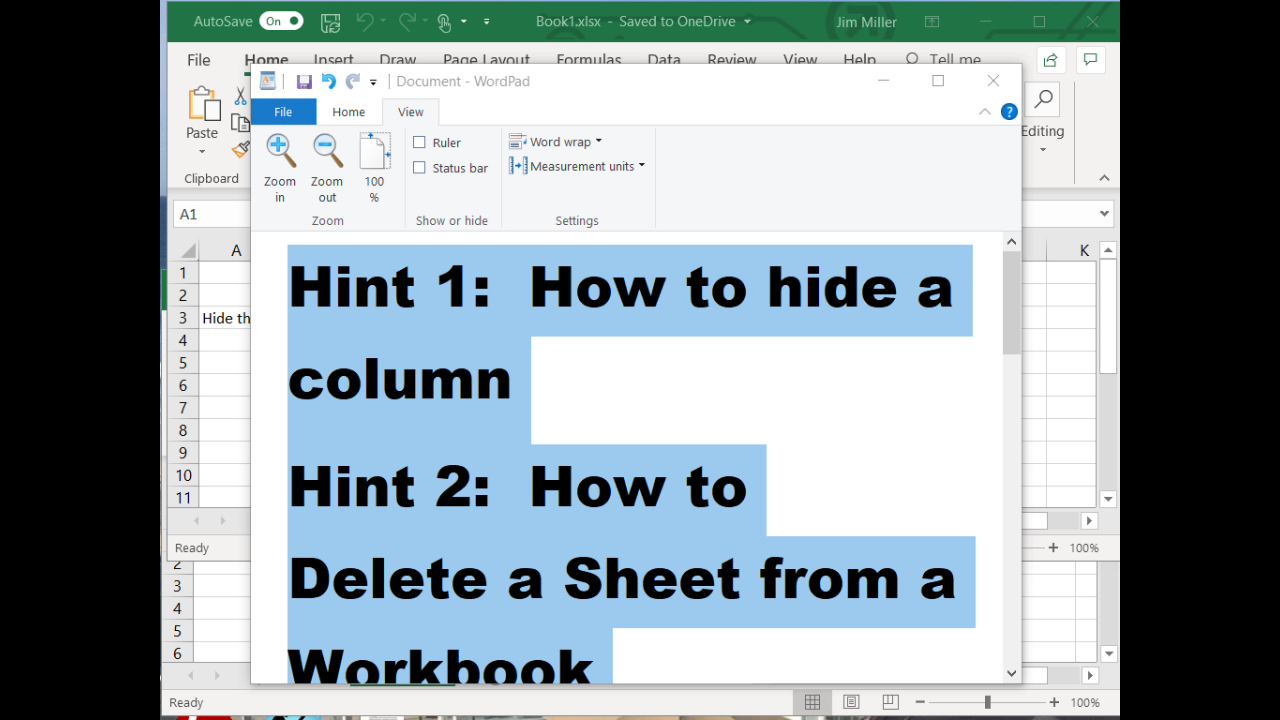Viewport: 1280px width, 720px height.
Task: Switch to the WordPad Home tab
Action: [x=349, y=112]
